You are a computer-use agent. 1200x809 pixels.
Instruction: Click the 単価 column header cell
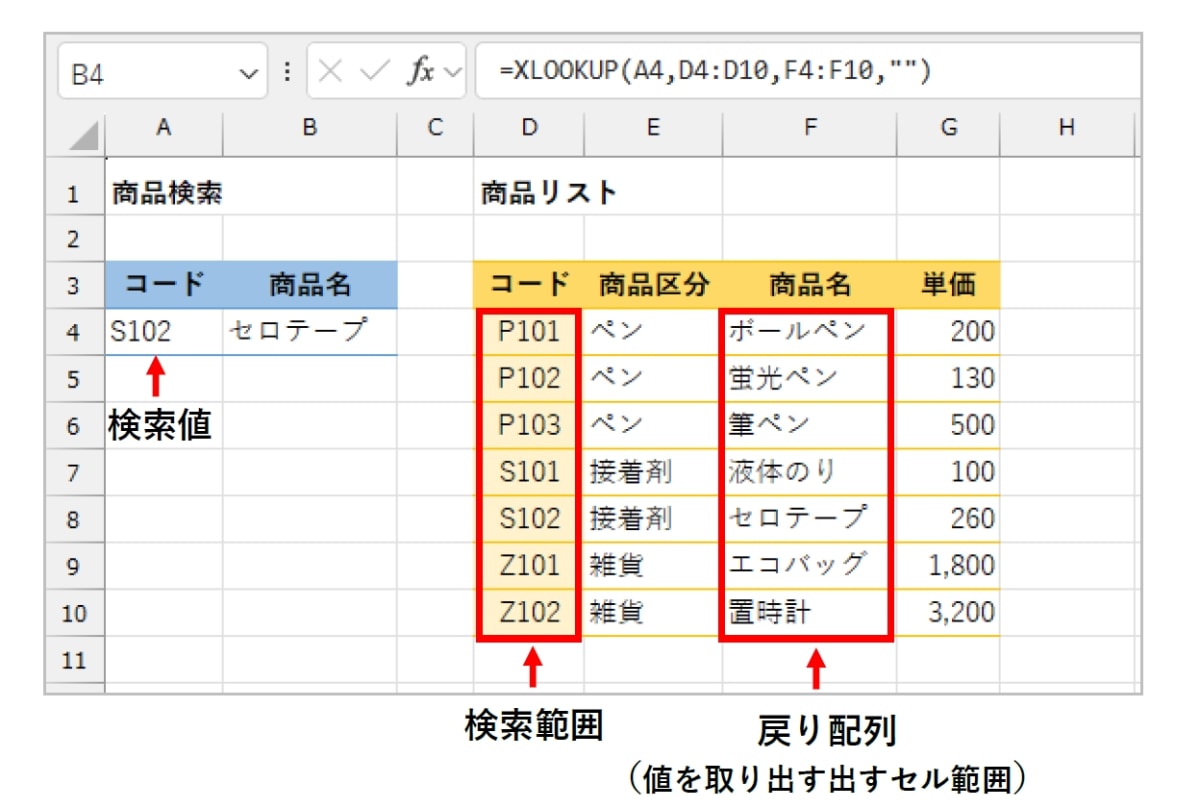pos(948,286)
